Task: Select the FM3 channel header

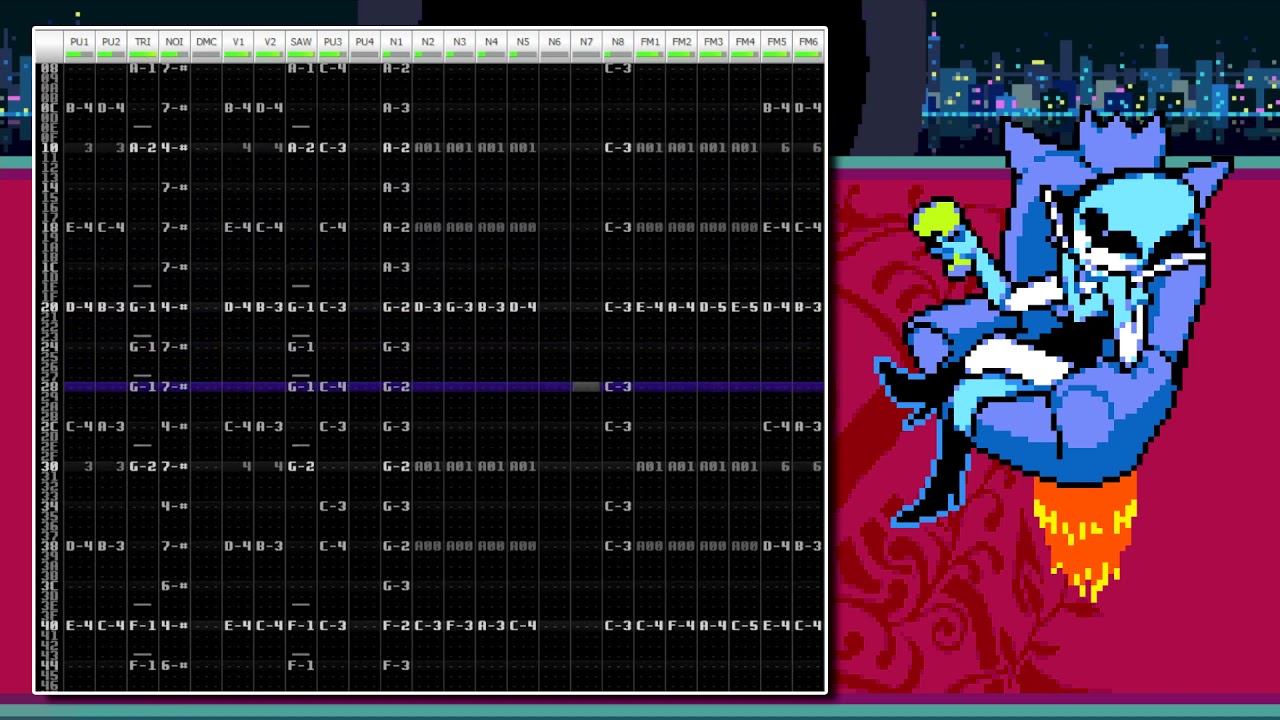Action: click(713, 46)
